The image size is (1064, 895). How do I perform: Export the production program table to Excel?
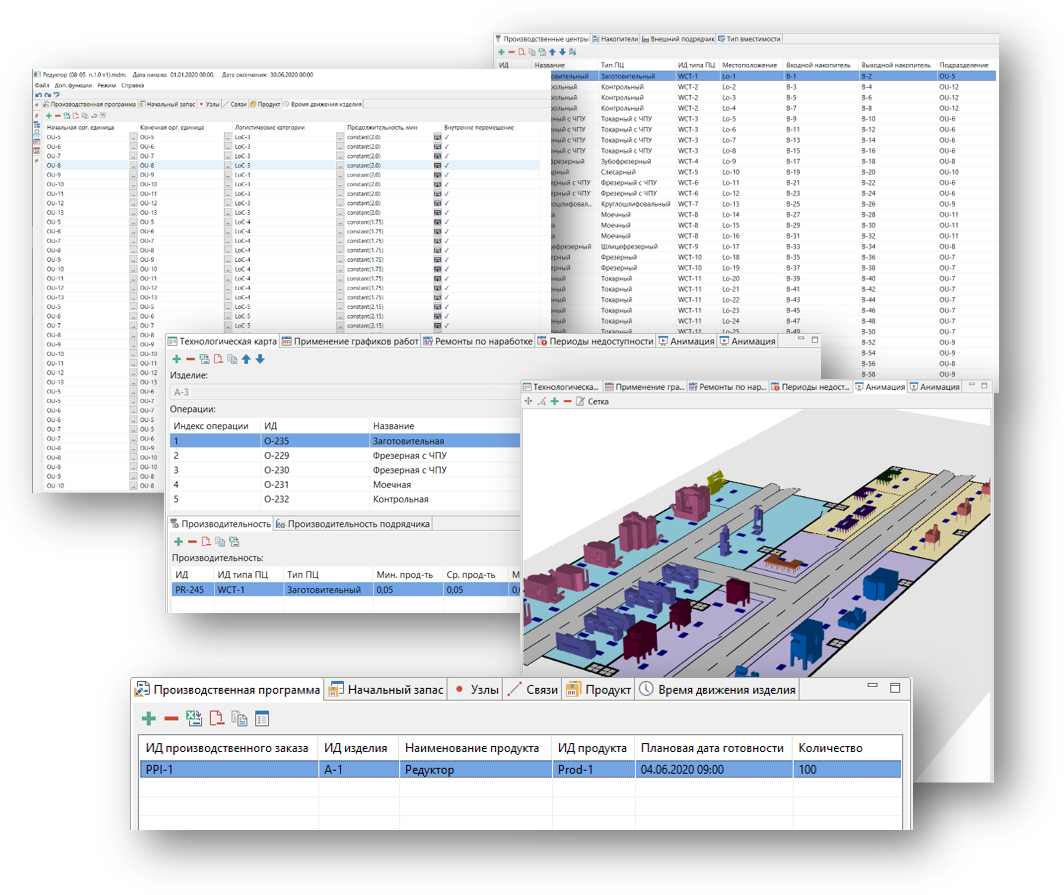tap(194, 718)
